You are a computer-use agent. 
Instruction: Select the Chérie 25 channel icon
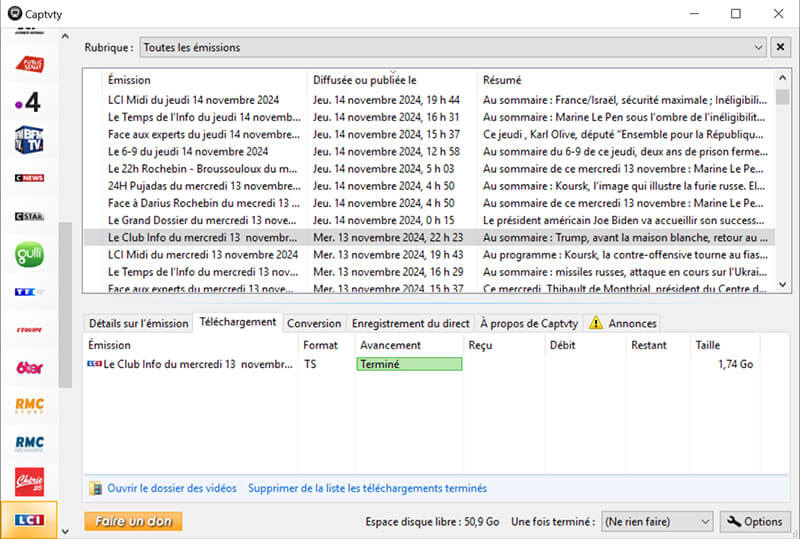coord(29,482)
